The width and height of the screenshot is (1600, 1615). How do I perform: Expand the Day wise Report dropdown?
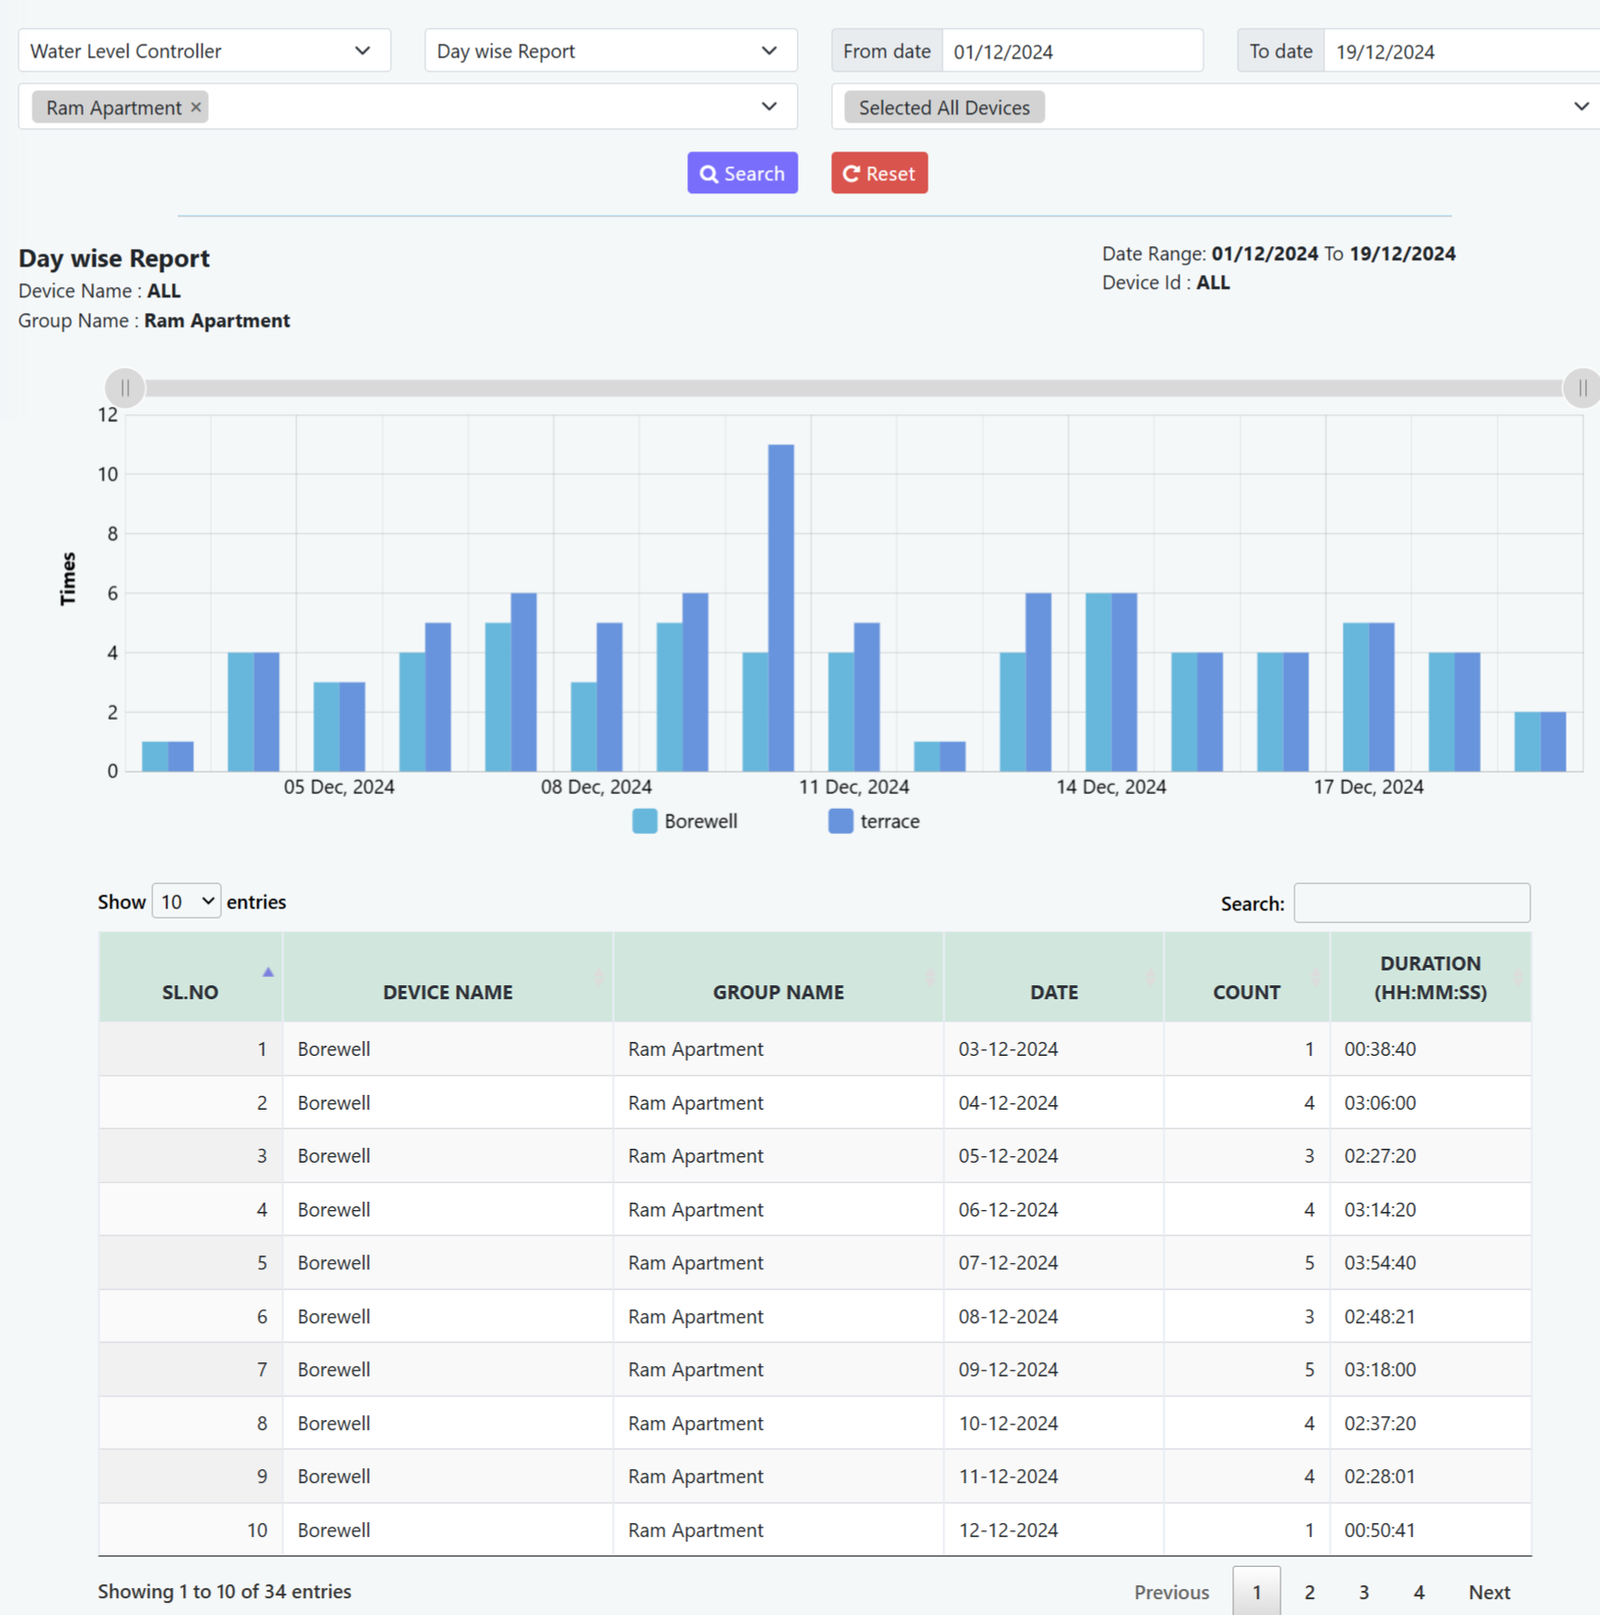(x=610, y=51)
